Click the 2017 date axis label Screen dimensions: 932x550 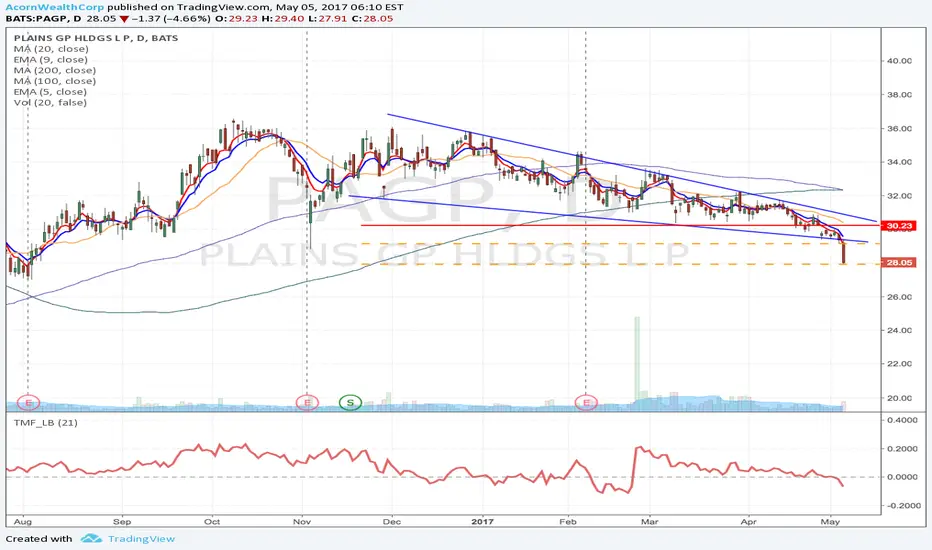pos(483,521)
